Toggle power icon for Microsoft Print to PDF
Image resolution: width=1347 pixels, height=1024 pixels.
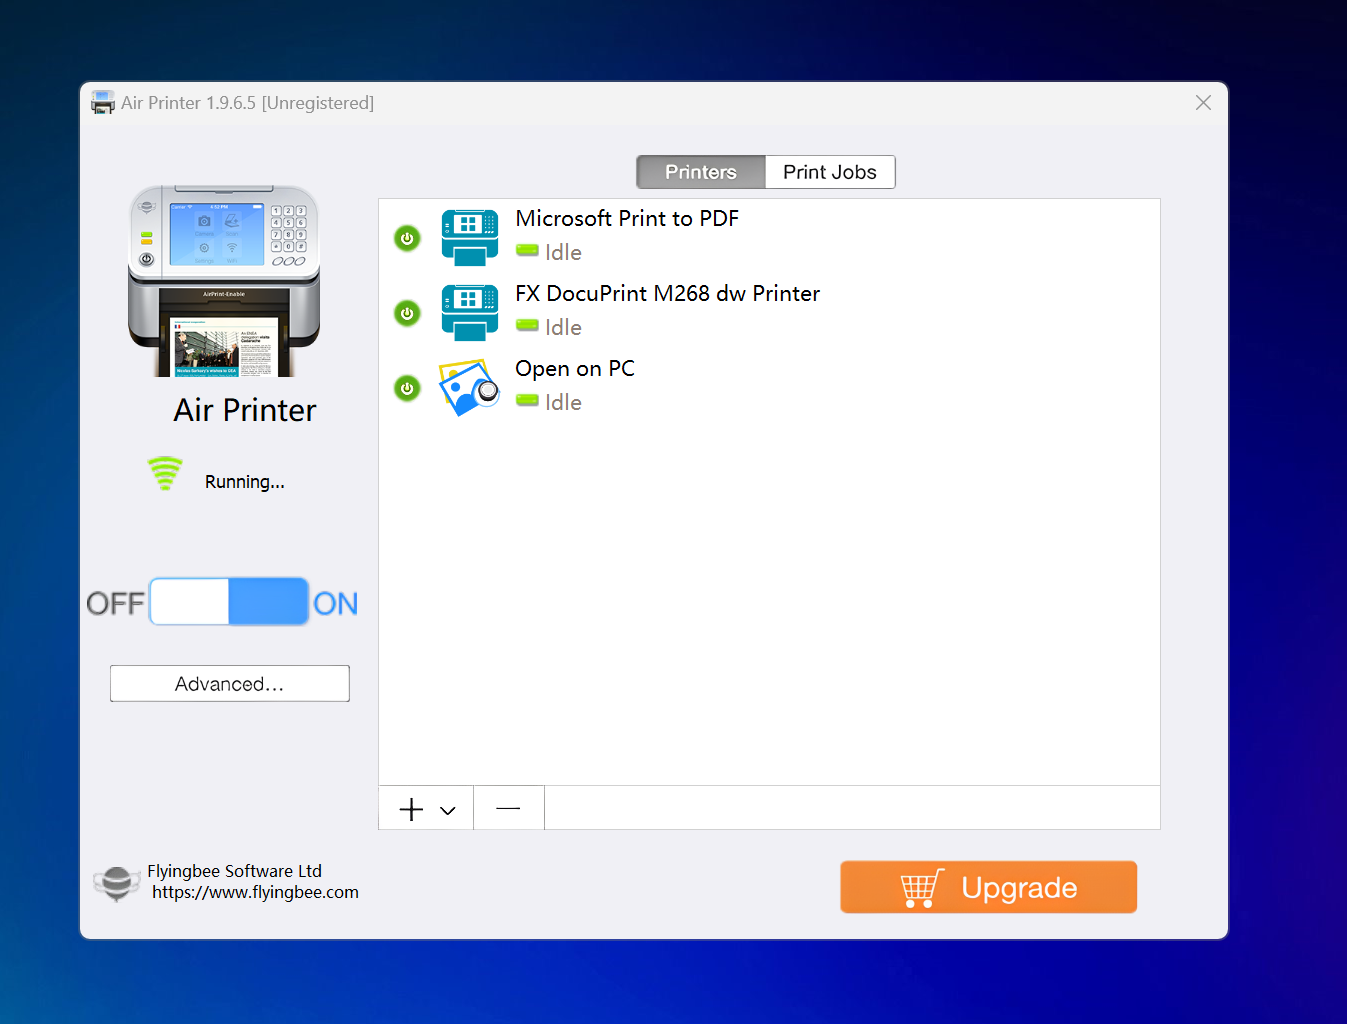tap(407, 238)
